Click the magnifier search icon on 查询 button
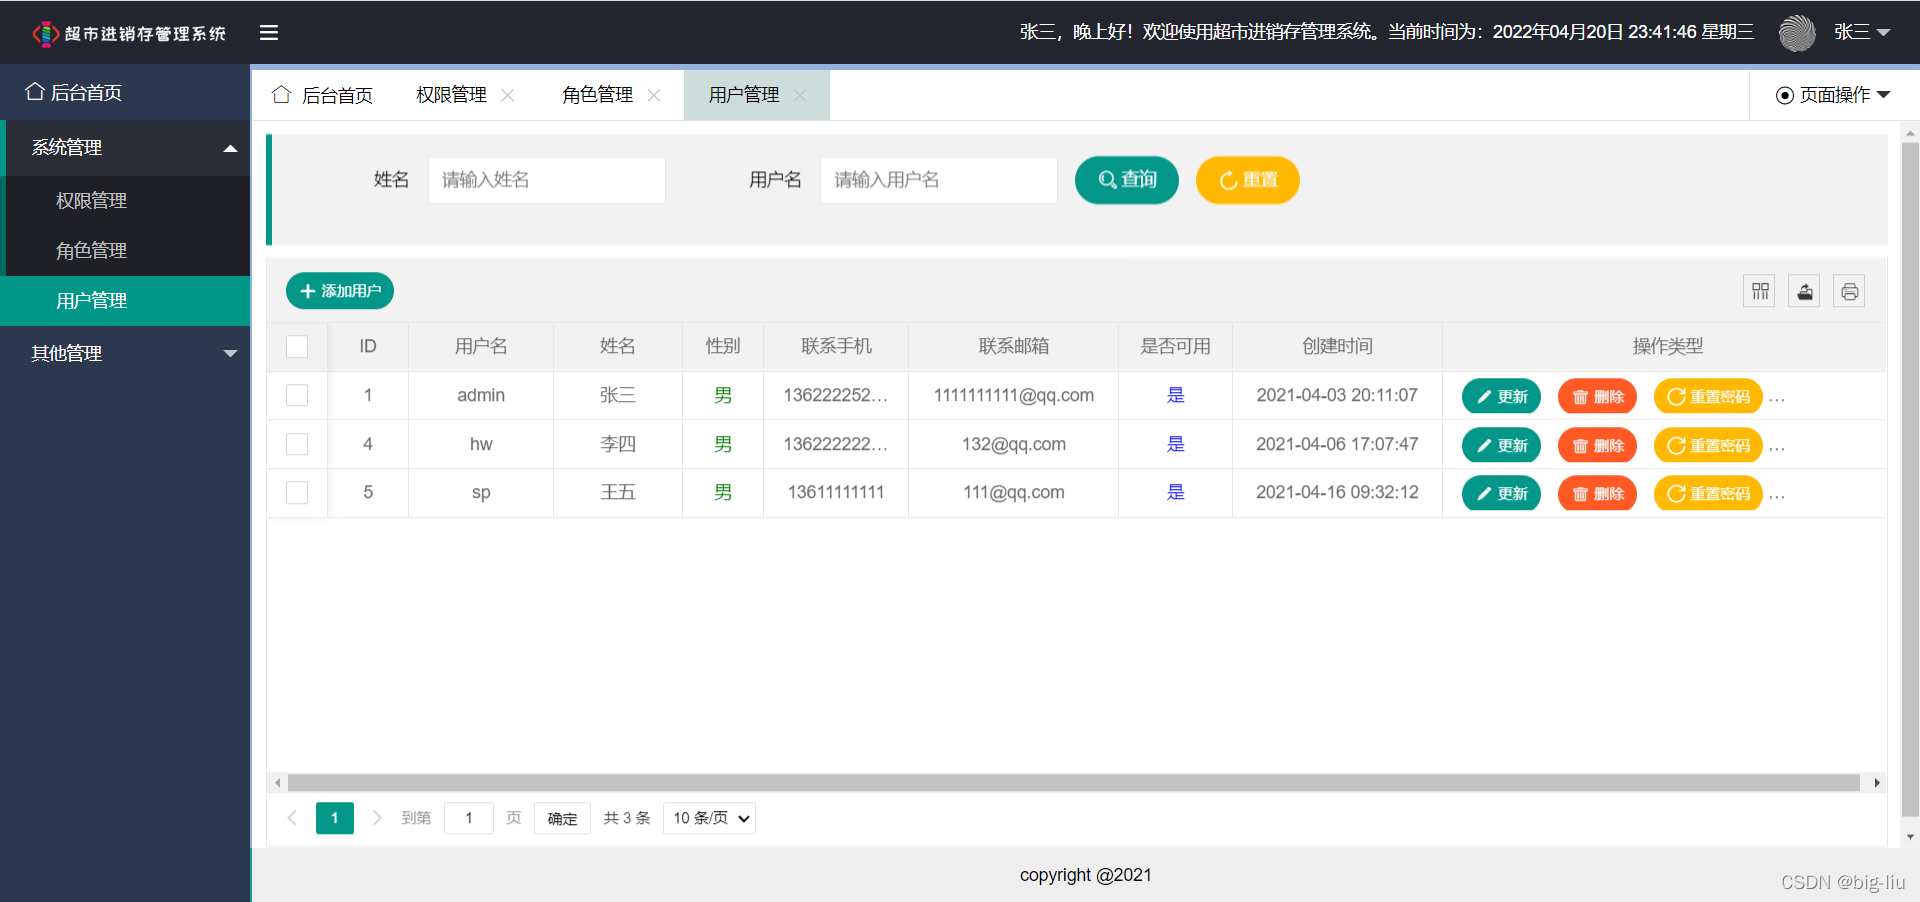Viewport: 1920px width, 902px height. 1106,180
